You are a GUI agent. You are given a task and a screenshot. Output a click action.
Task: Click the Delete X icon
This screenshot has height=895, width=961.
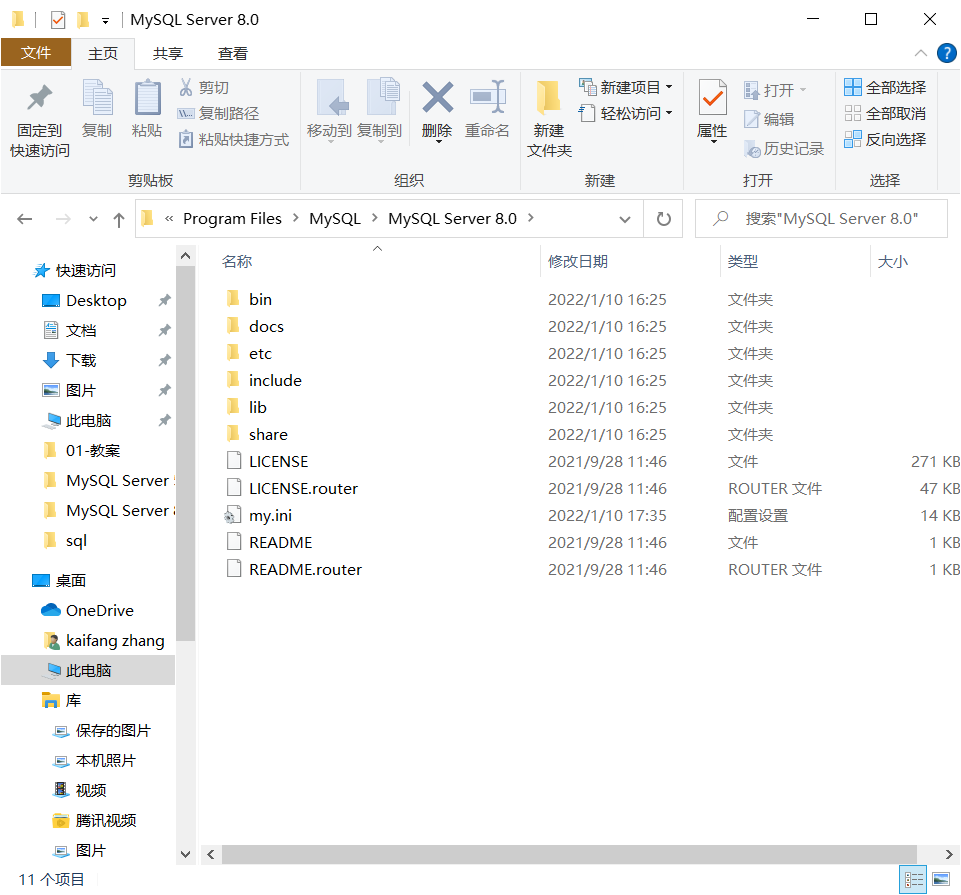[x=438, y=98]
